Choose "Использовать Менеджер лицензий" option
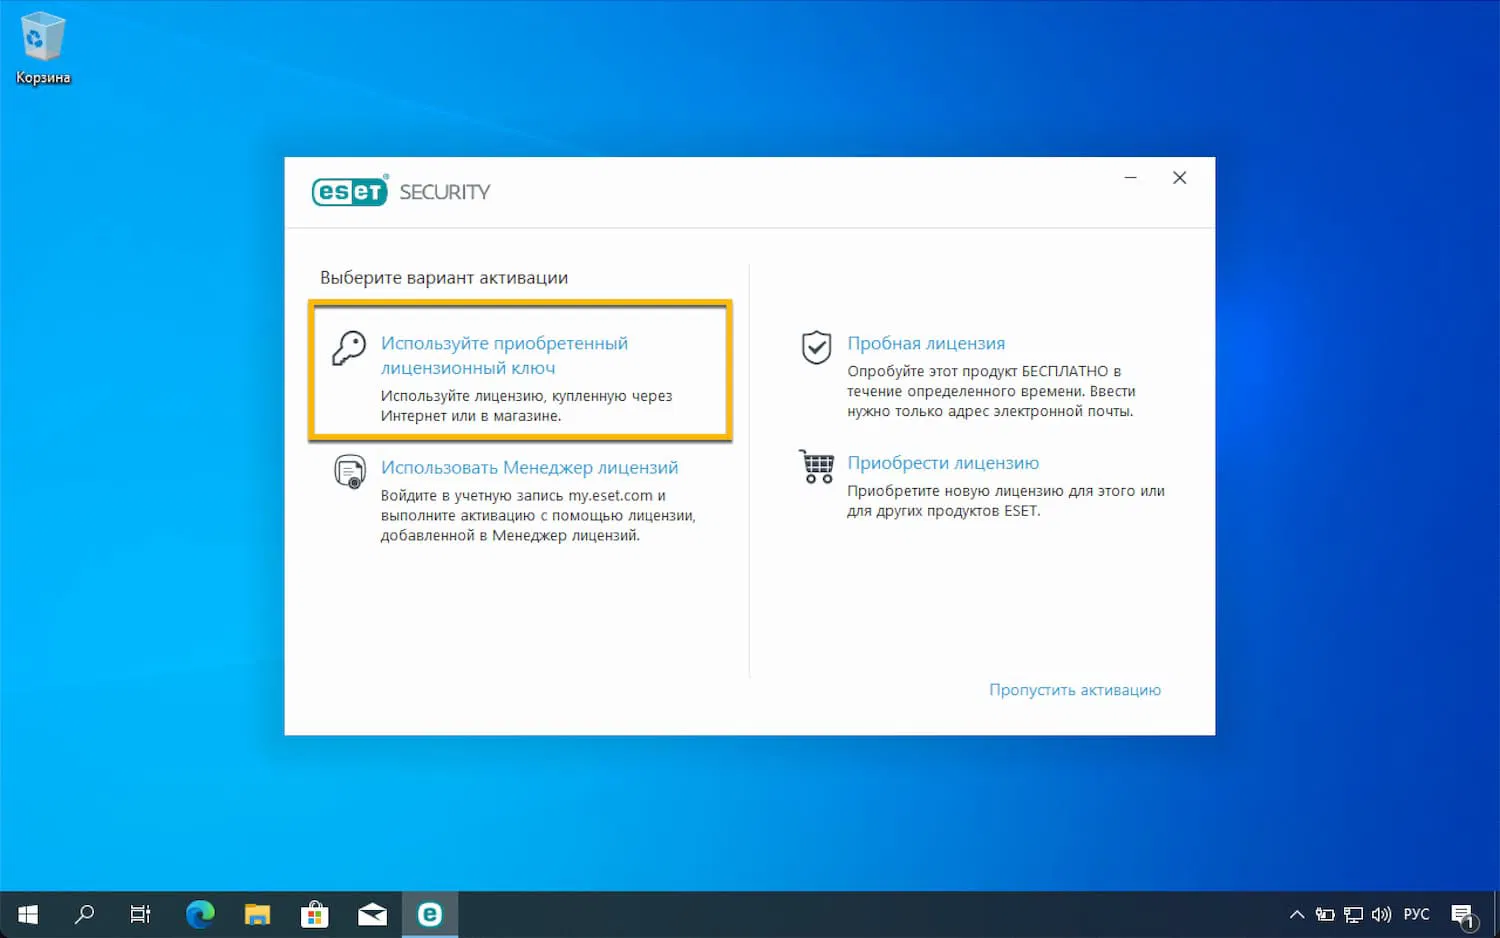The image size is (1500, 938). (529, 467)
